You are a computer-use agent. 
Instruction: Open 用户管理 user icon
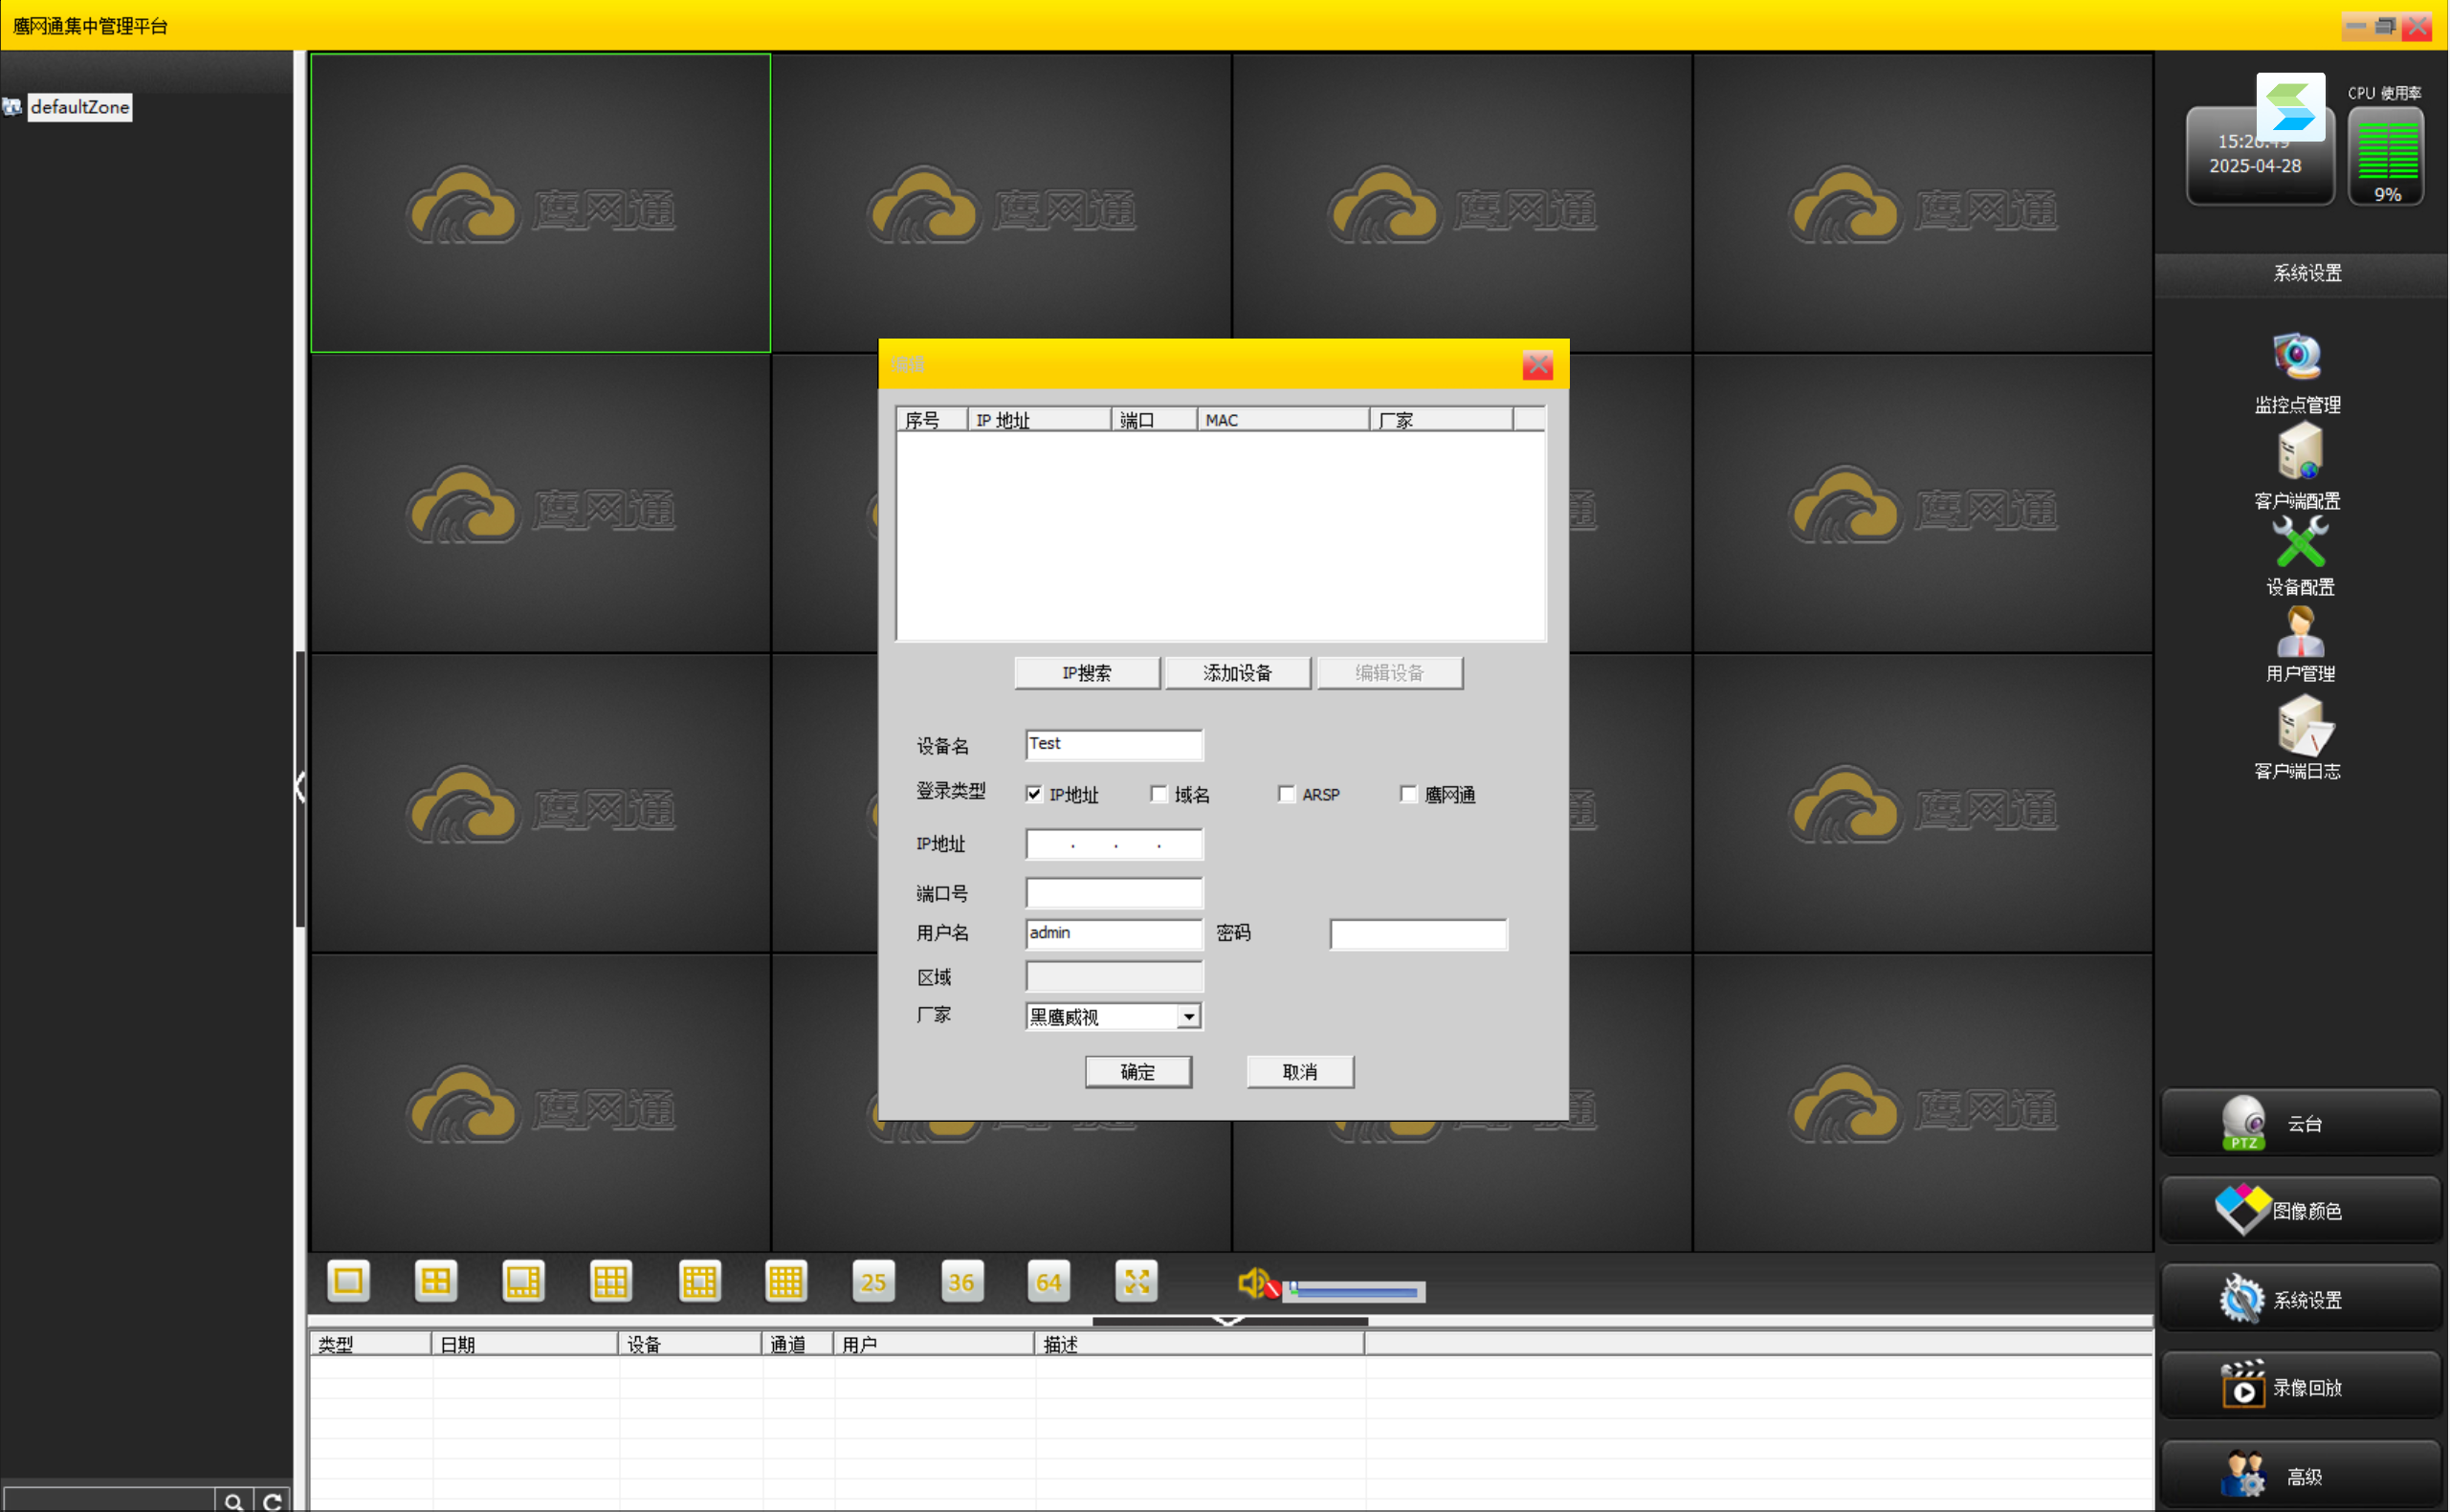(x=2300, y=631)
